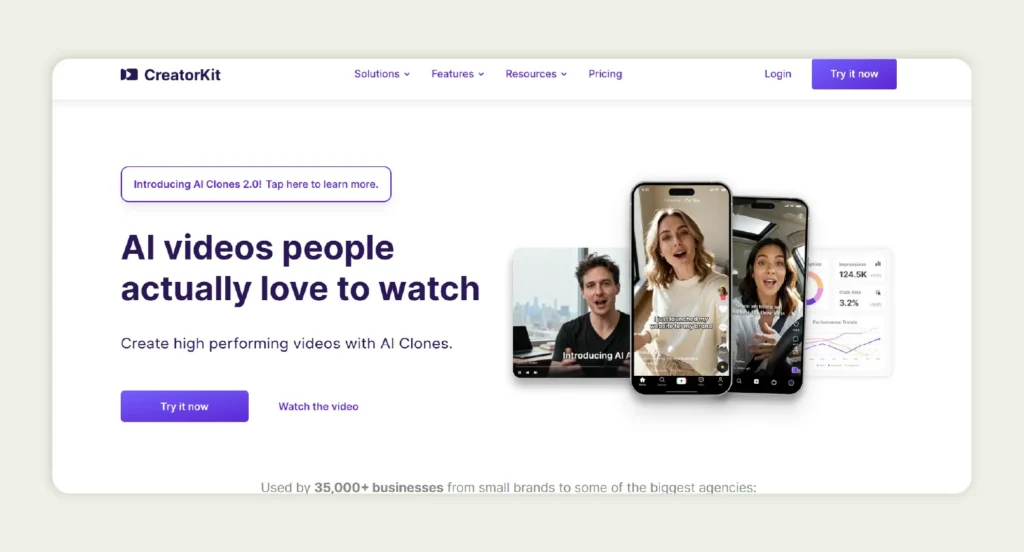
Task: Select the blonde woman phone video
Action: point(681,288)
